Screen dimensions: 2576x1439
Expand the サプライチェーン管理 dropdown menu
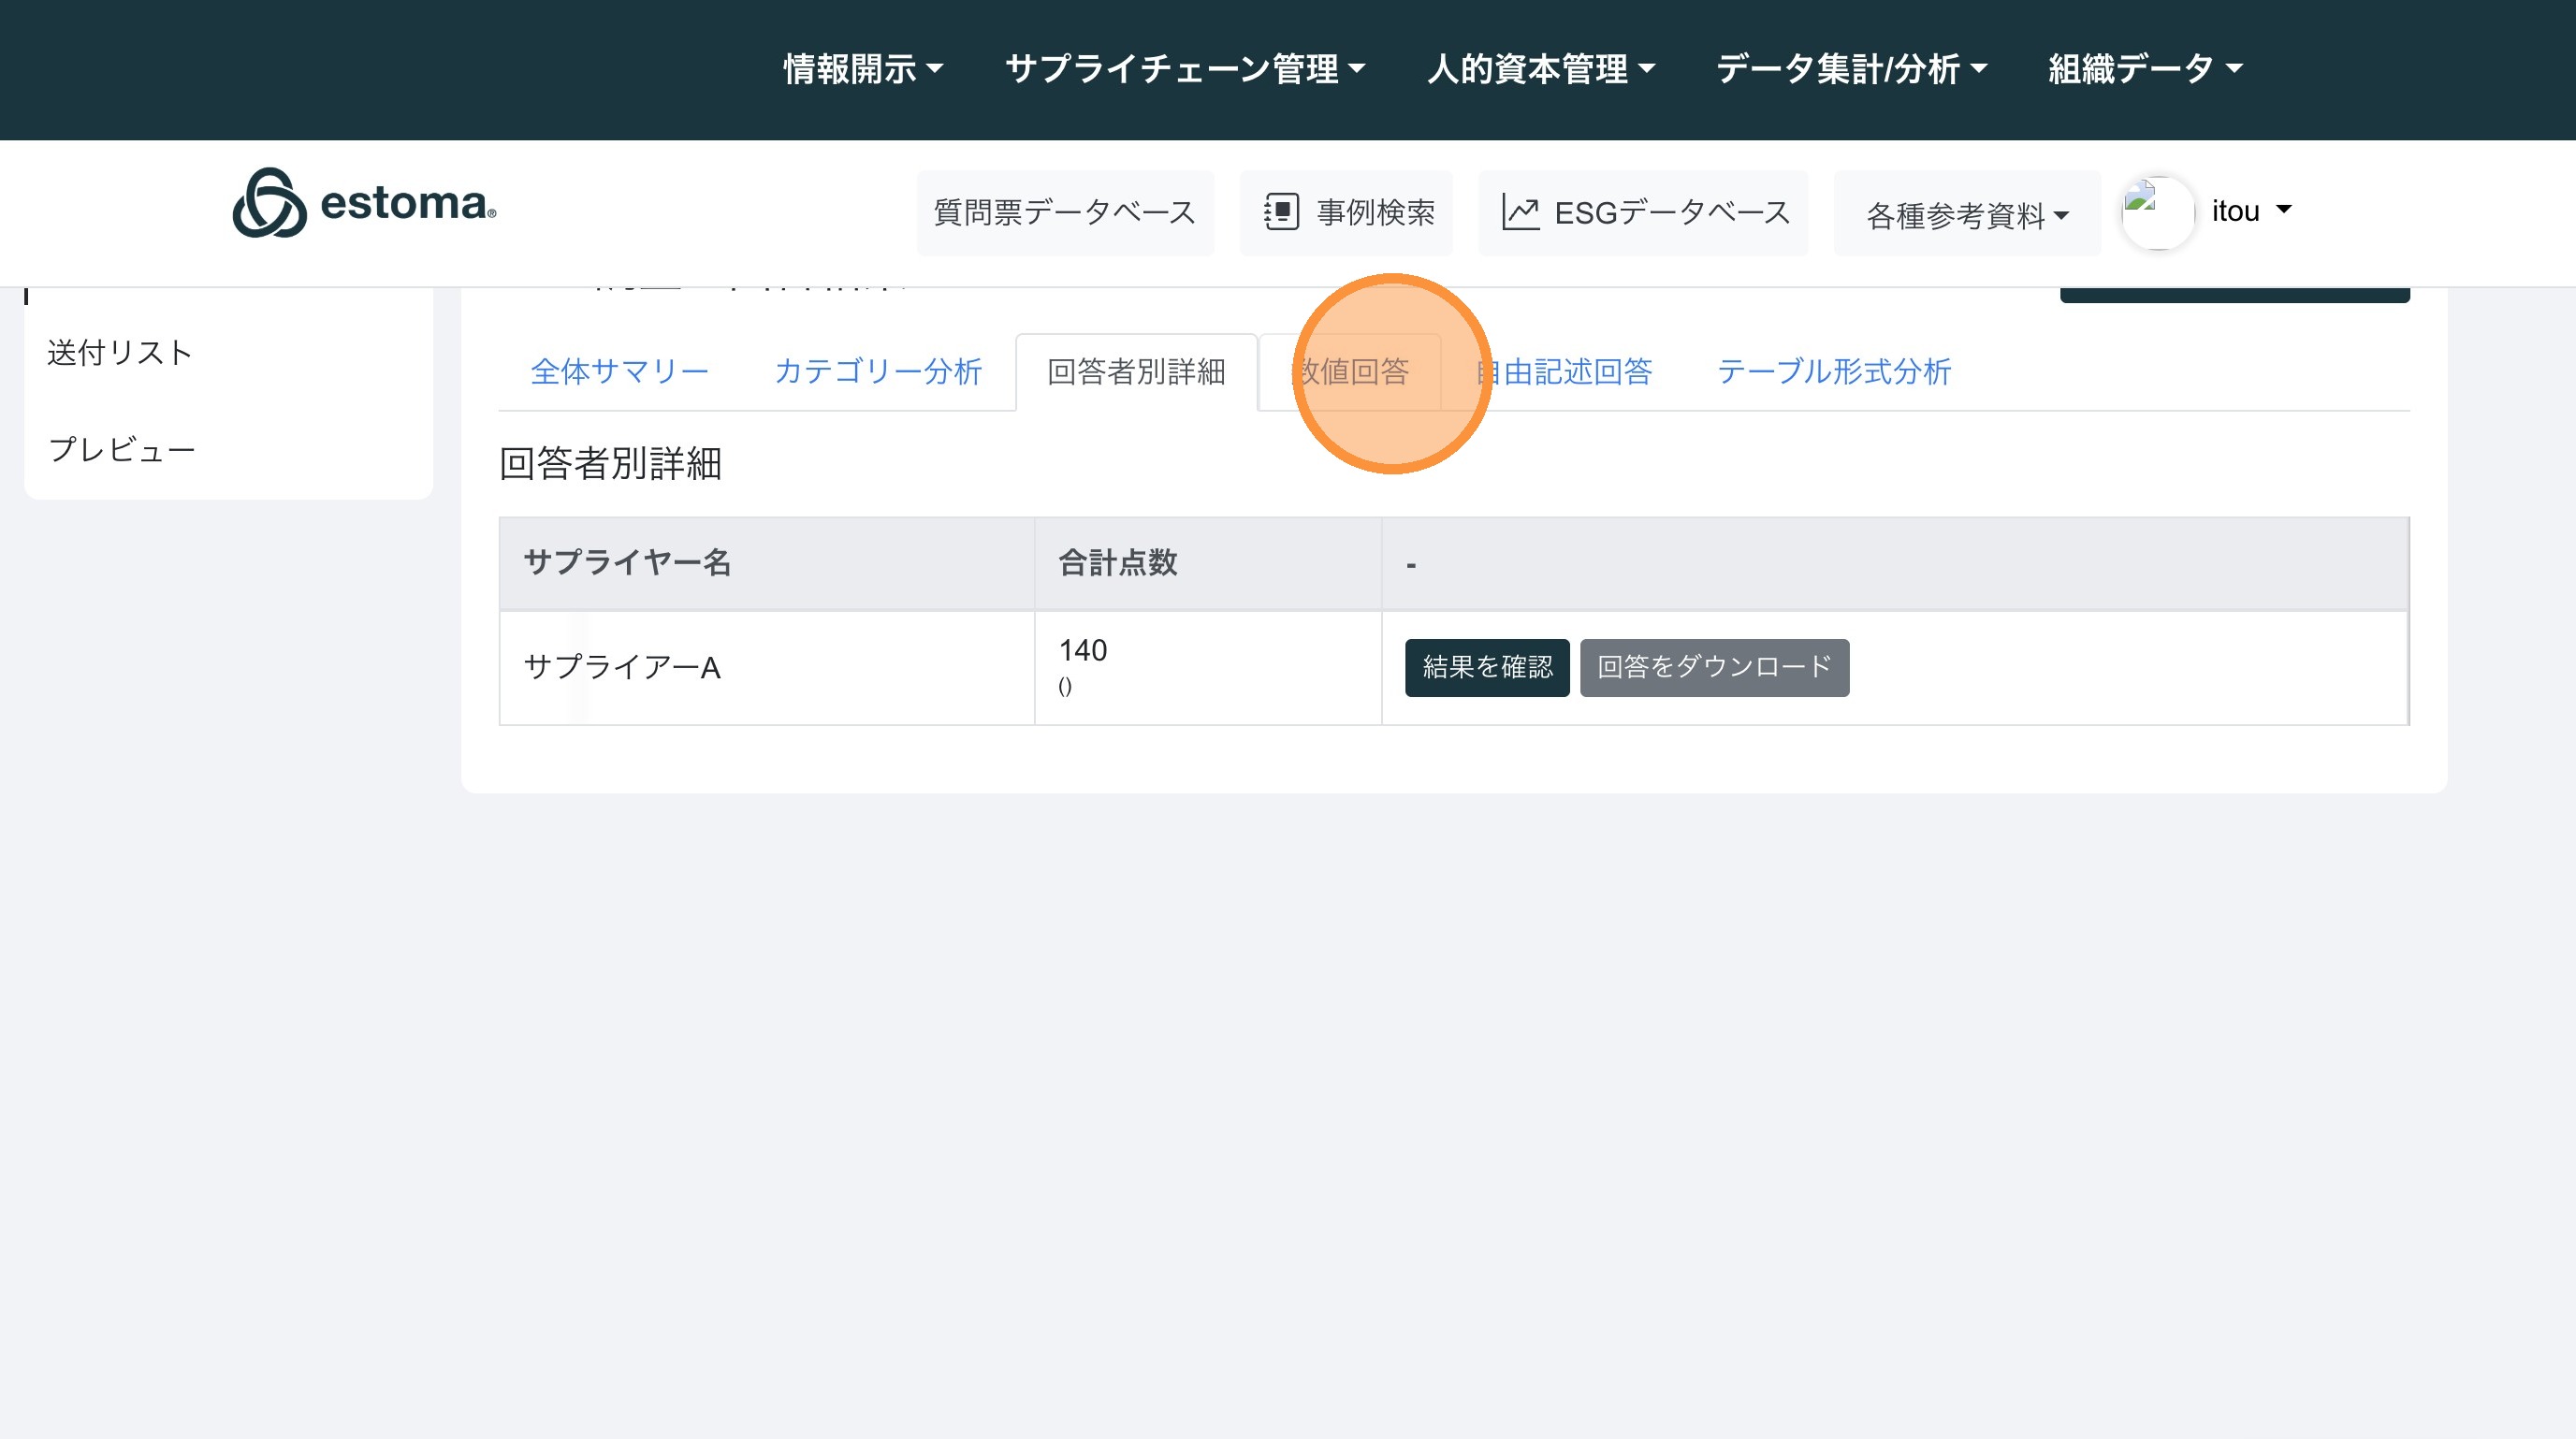[x=1184, y=69]
